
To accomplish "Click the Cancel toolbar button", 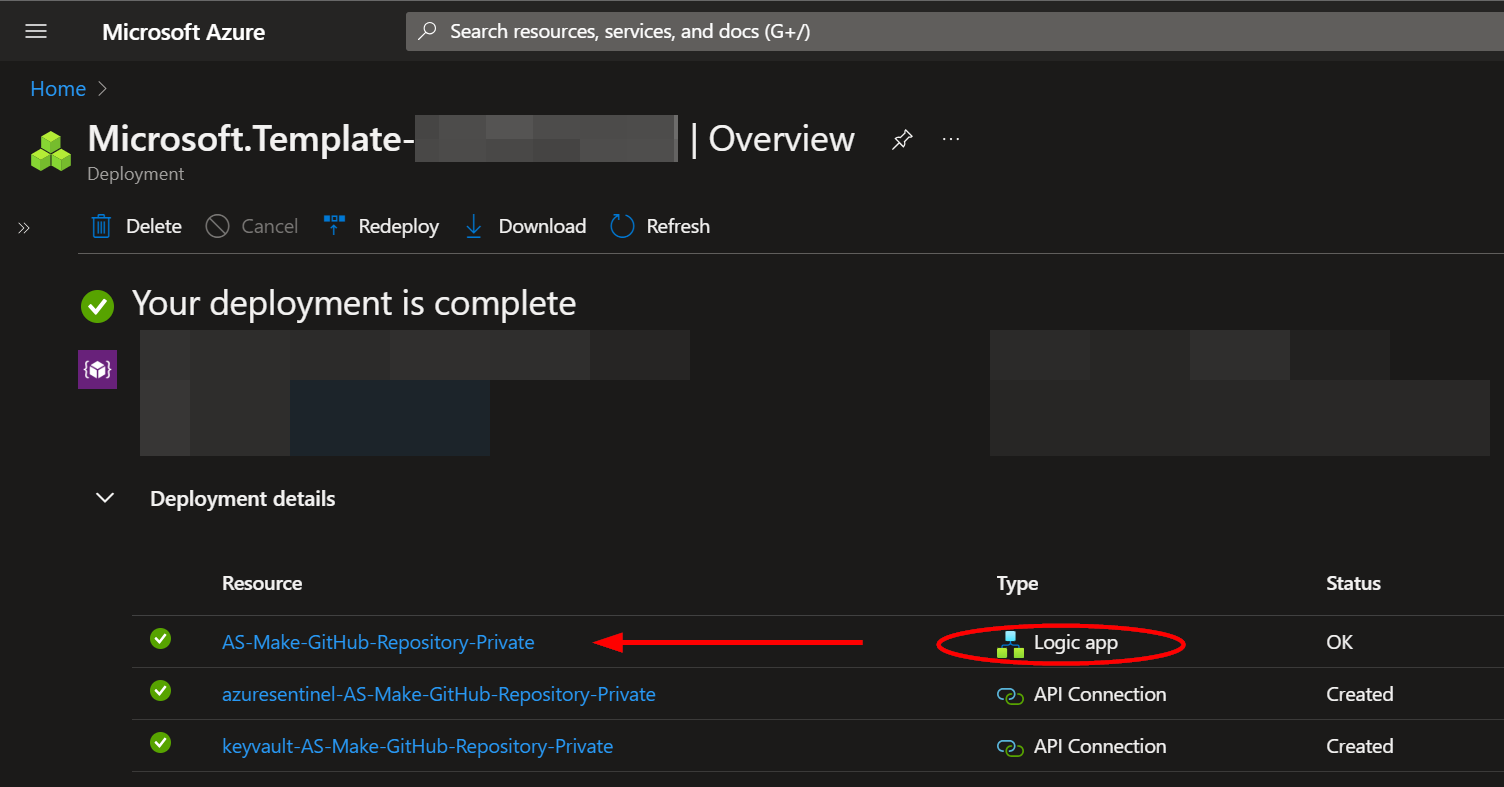I will [x=252, y=226].
